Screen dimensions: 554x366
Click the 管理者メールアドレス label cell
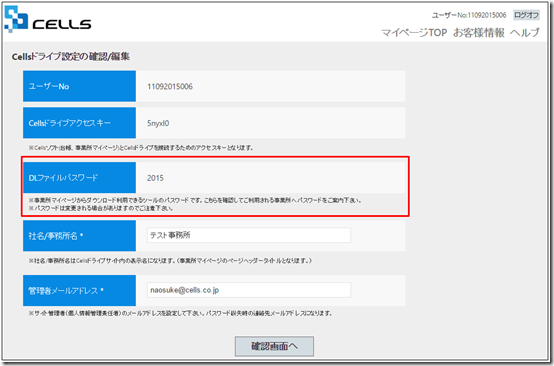click(79, 290)
